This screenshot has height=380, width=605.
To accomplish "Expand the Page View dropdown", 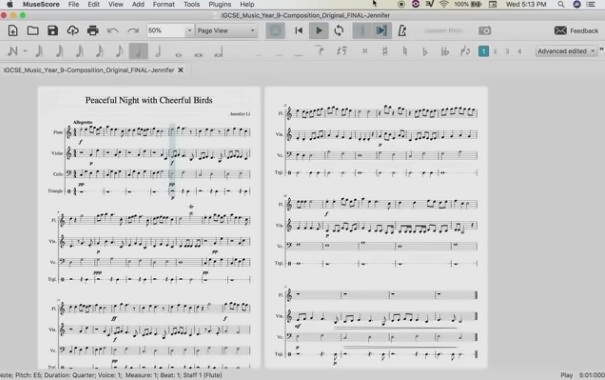I will pos(226,30).
